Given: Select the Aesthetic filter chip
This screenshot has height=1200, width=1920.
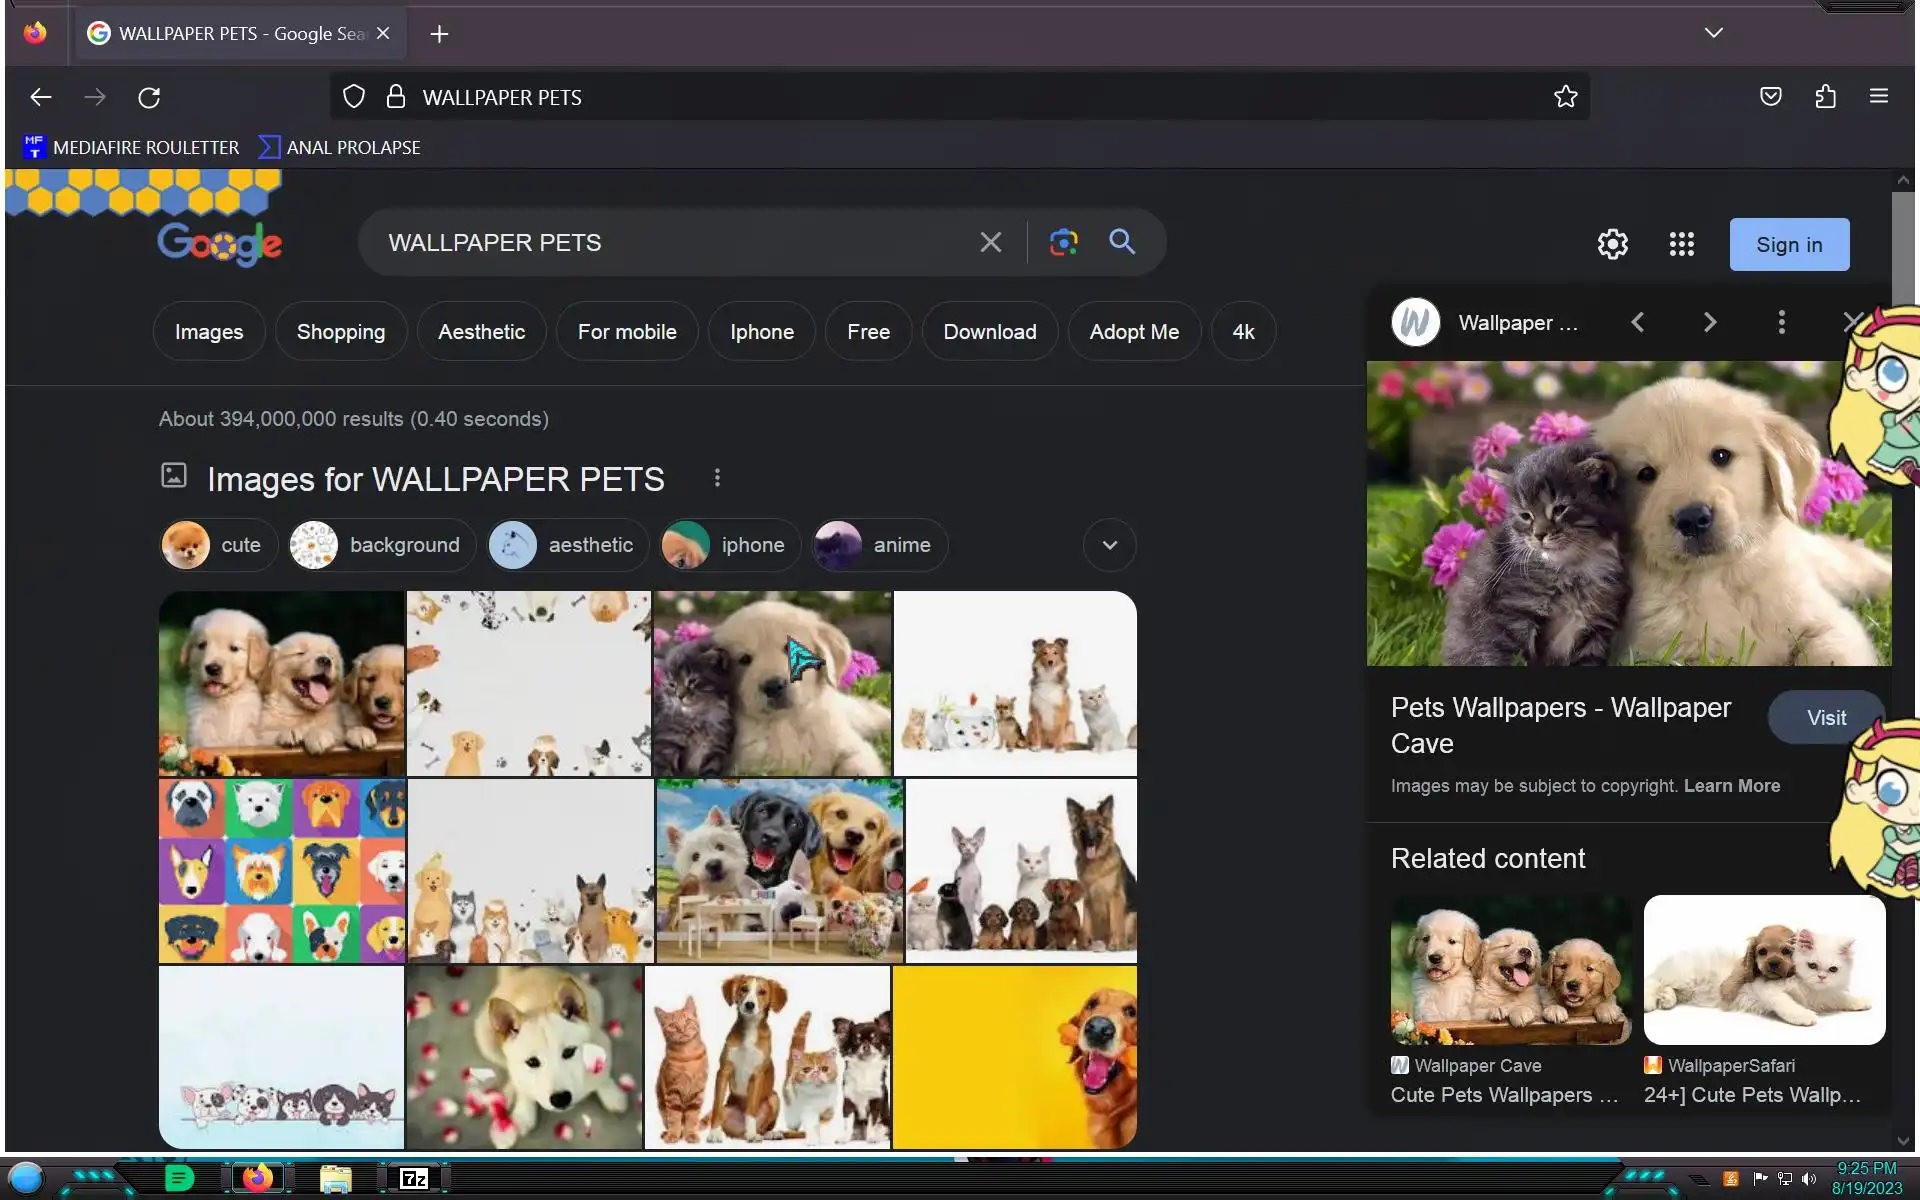Looking at the screenshot, I should [x=481, y=332].
